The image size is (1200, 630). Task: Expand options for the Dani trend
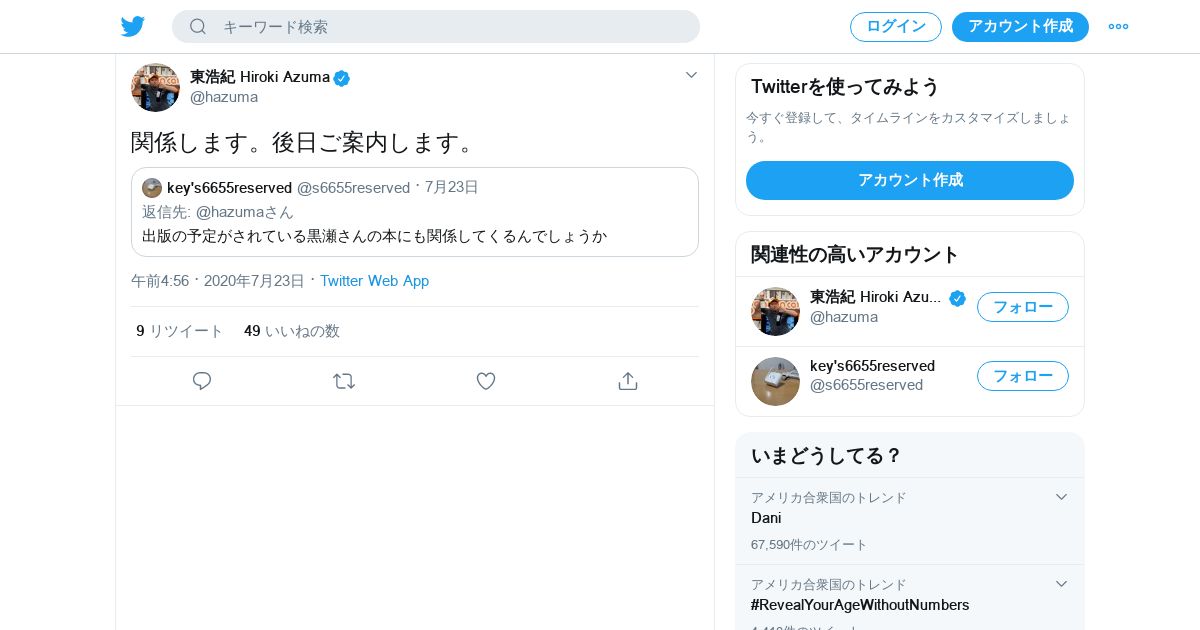[x=1061, y=497]
